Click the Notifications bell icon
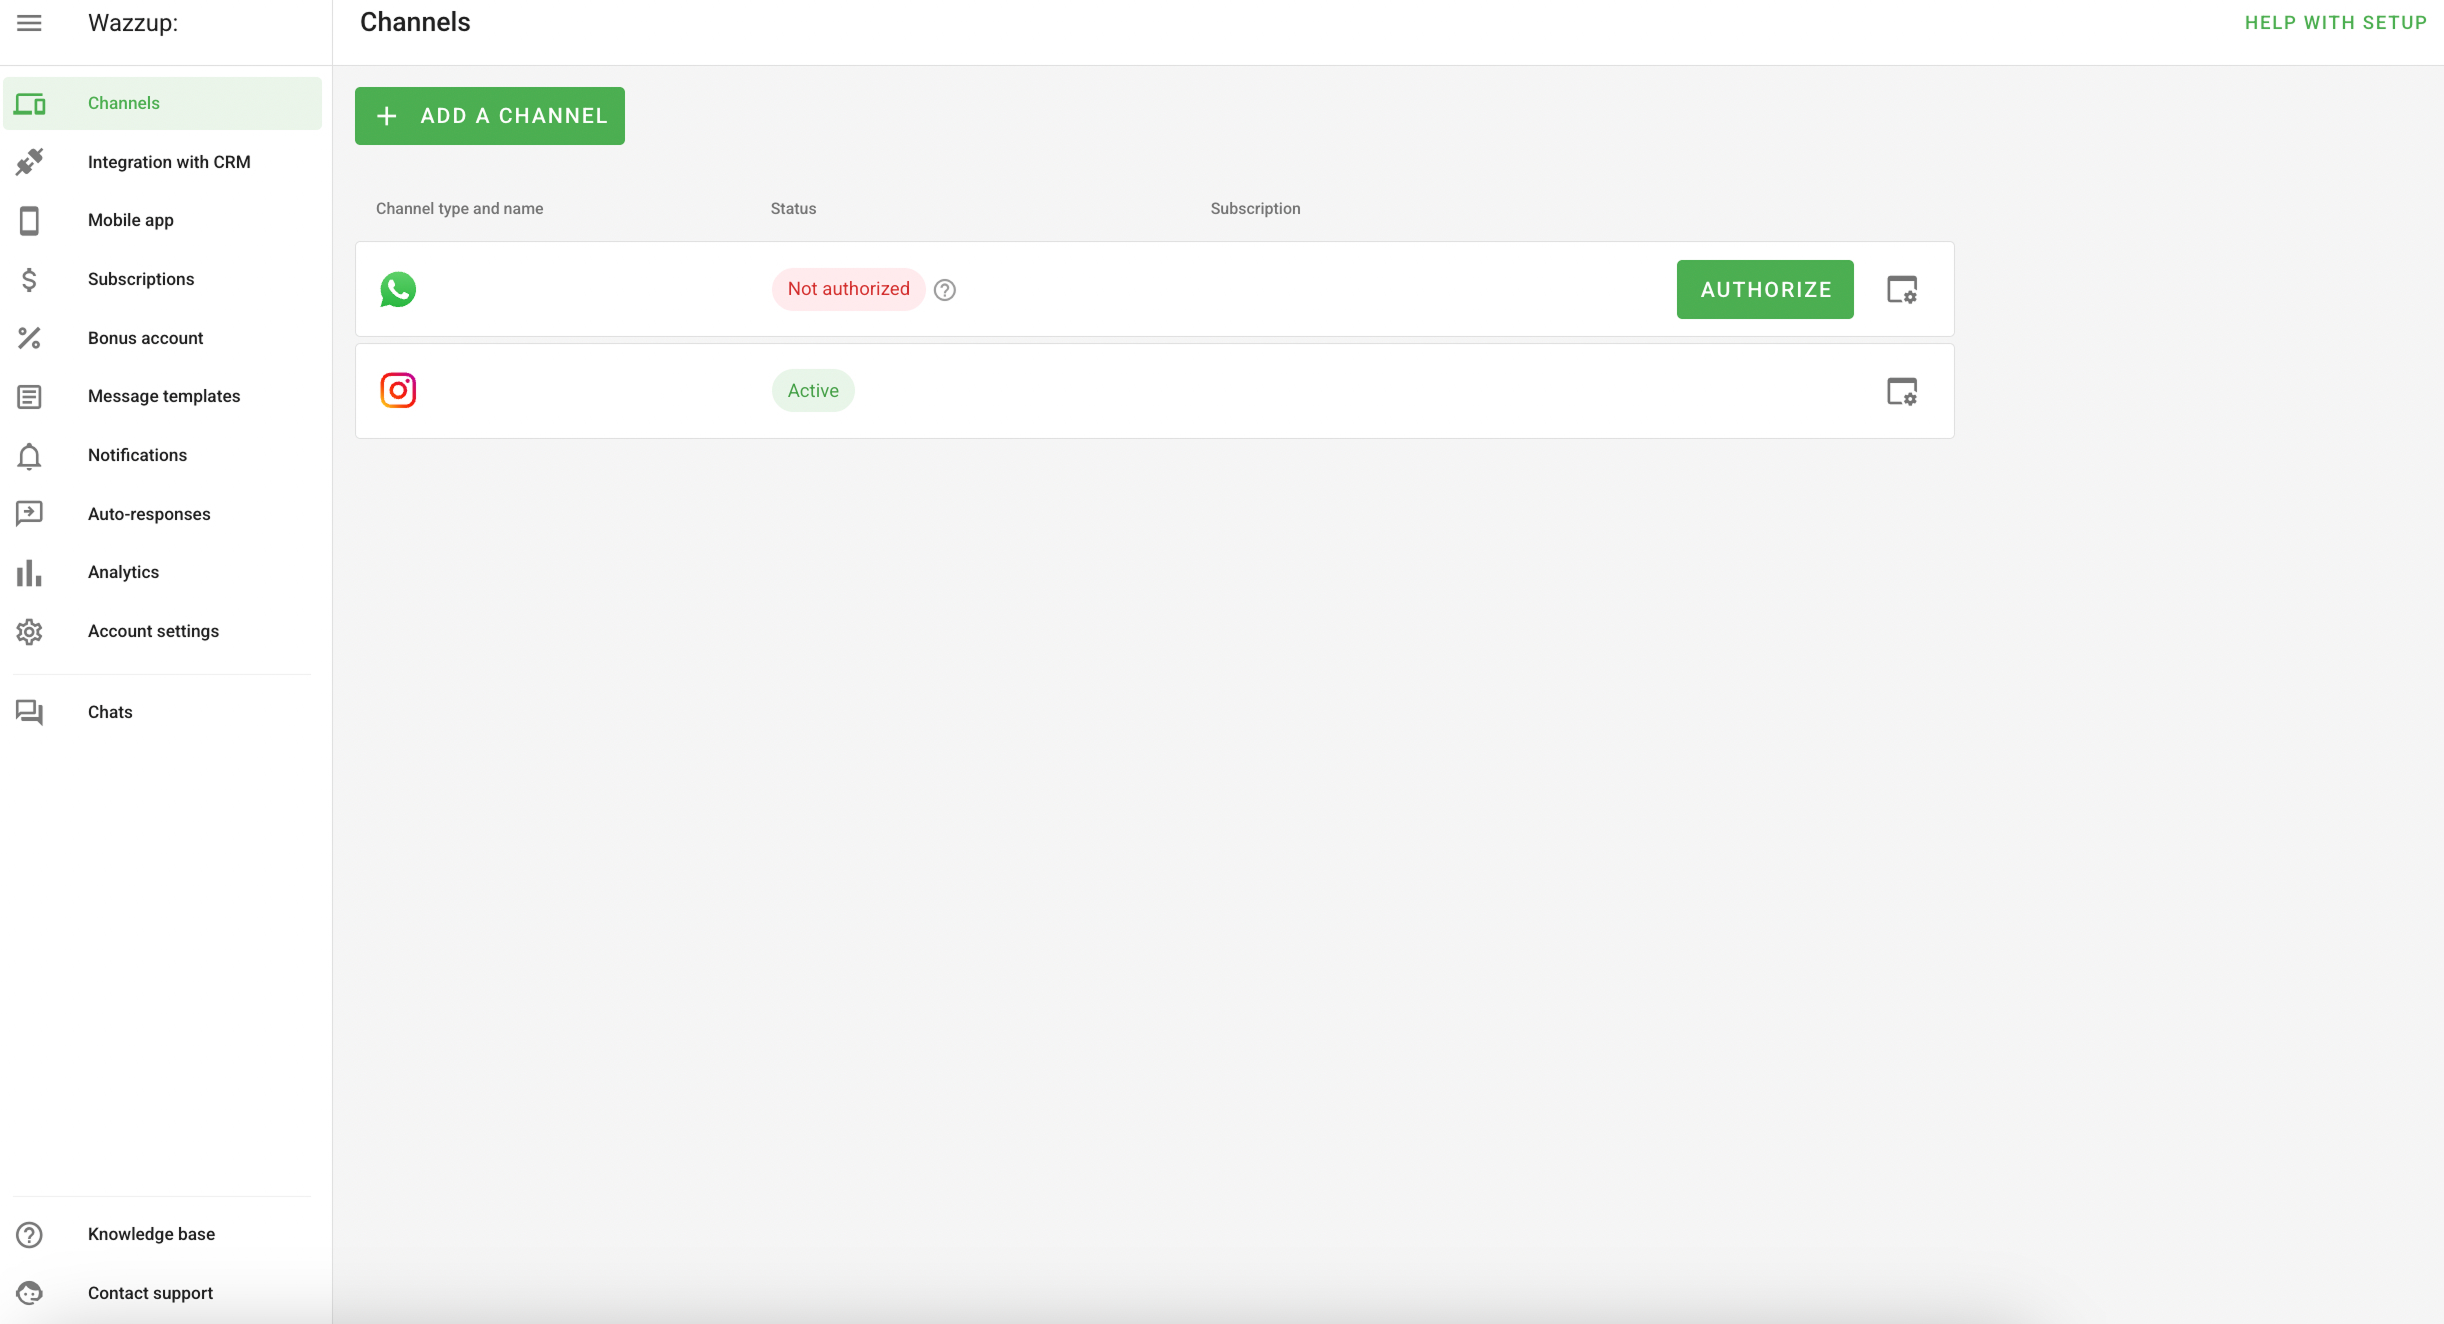 [30, 456]
